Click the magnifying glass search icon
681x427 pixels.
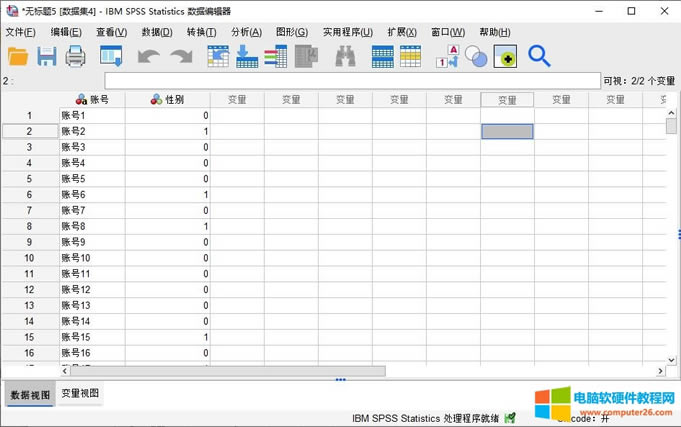pos(539,57)
